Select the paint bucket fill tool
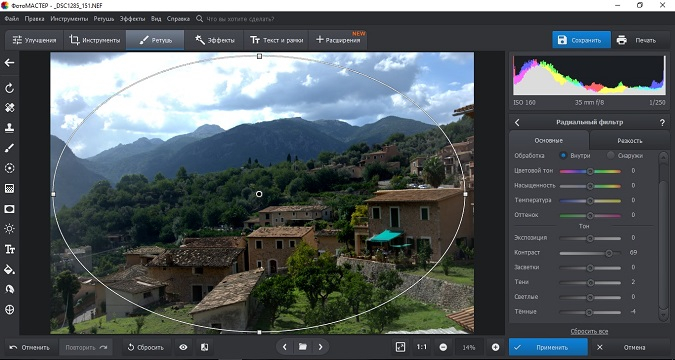Screen dimensions: 675x360 coord(9,270)
